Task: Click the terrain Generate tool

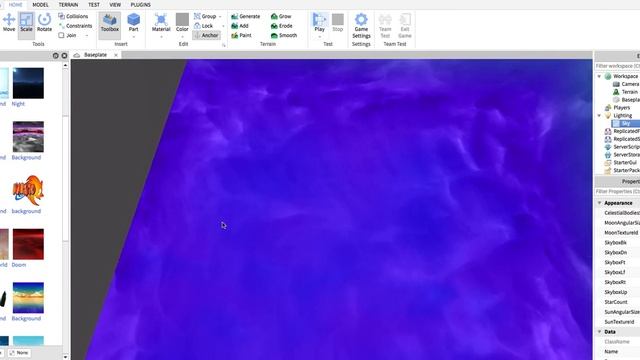Action: click(x=246, y=16)
